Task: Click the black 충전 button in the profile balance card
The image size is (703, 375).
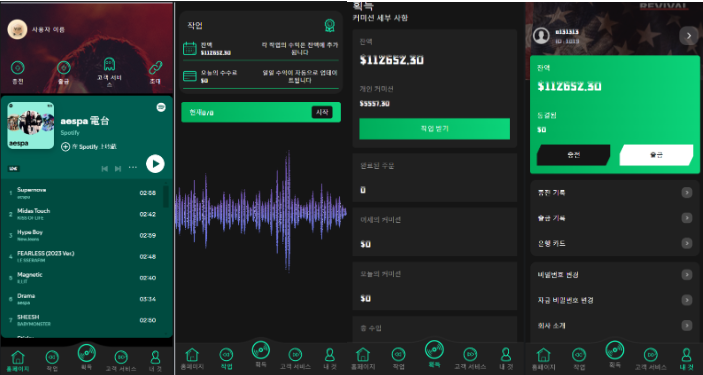Action: click(x=574, y=155)
